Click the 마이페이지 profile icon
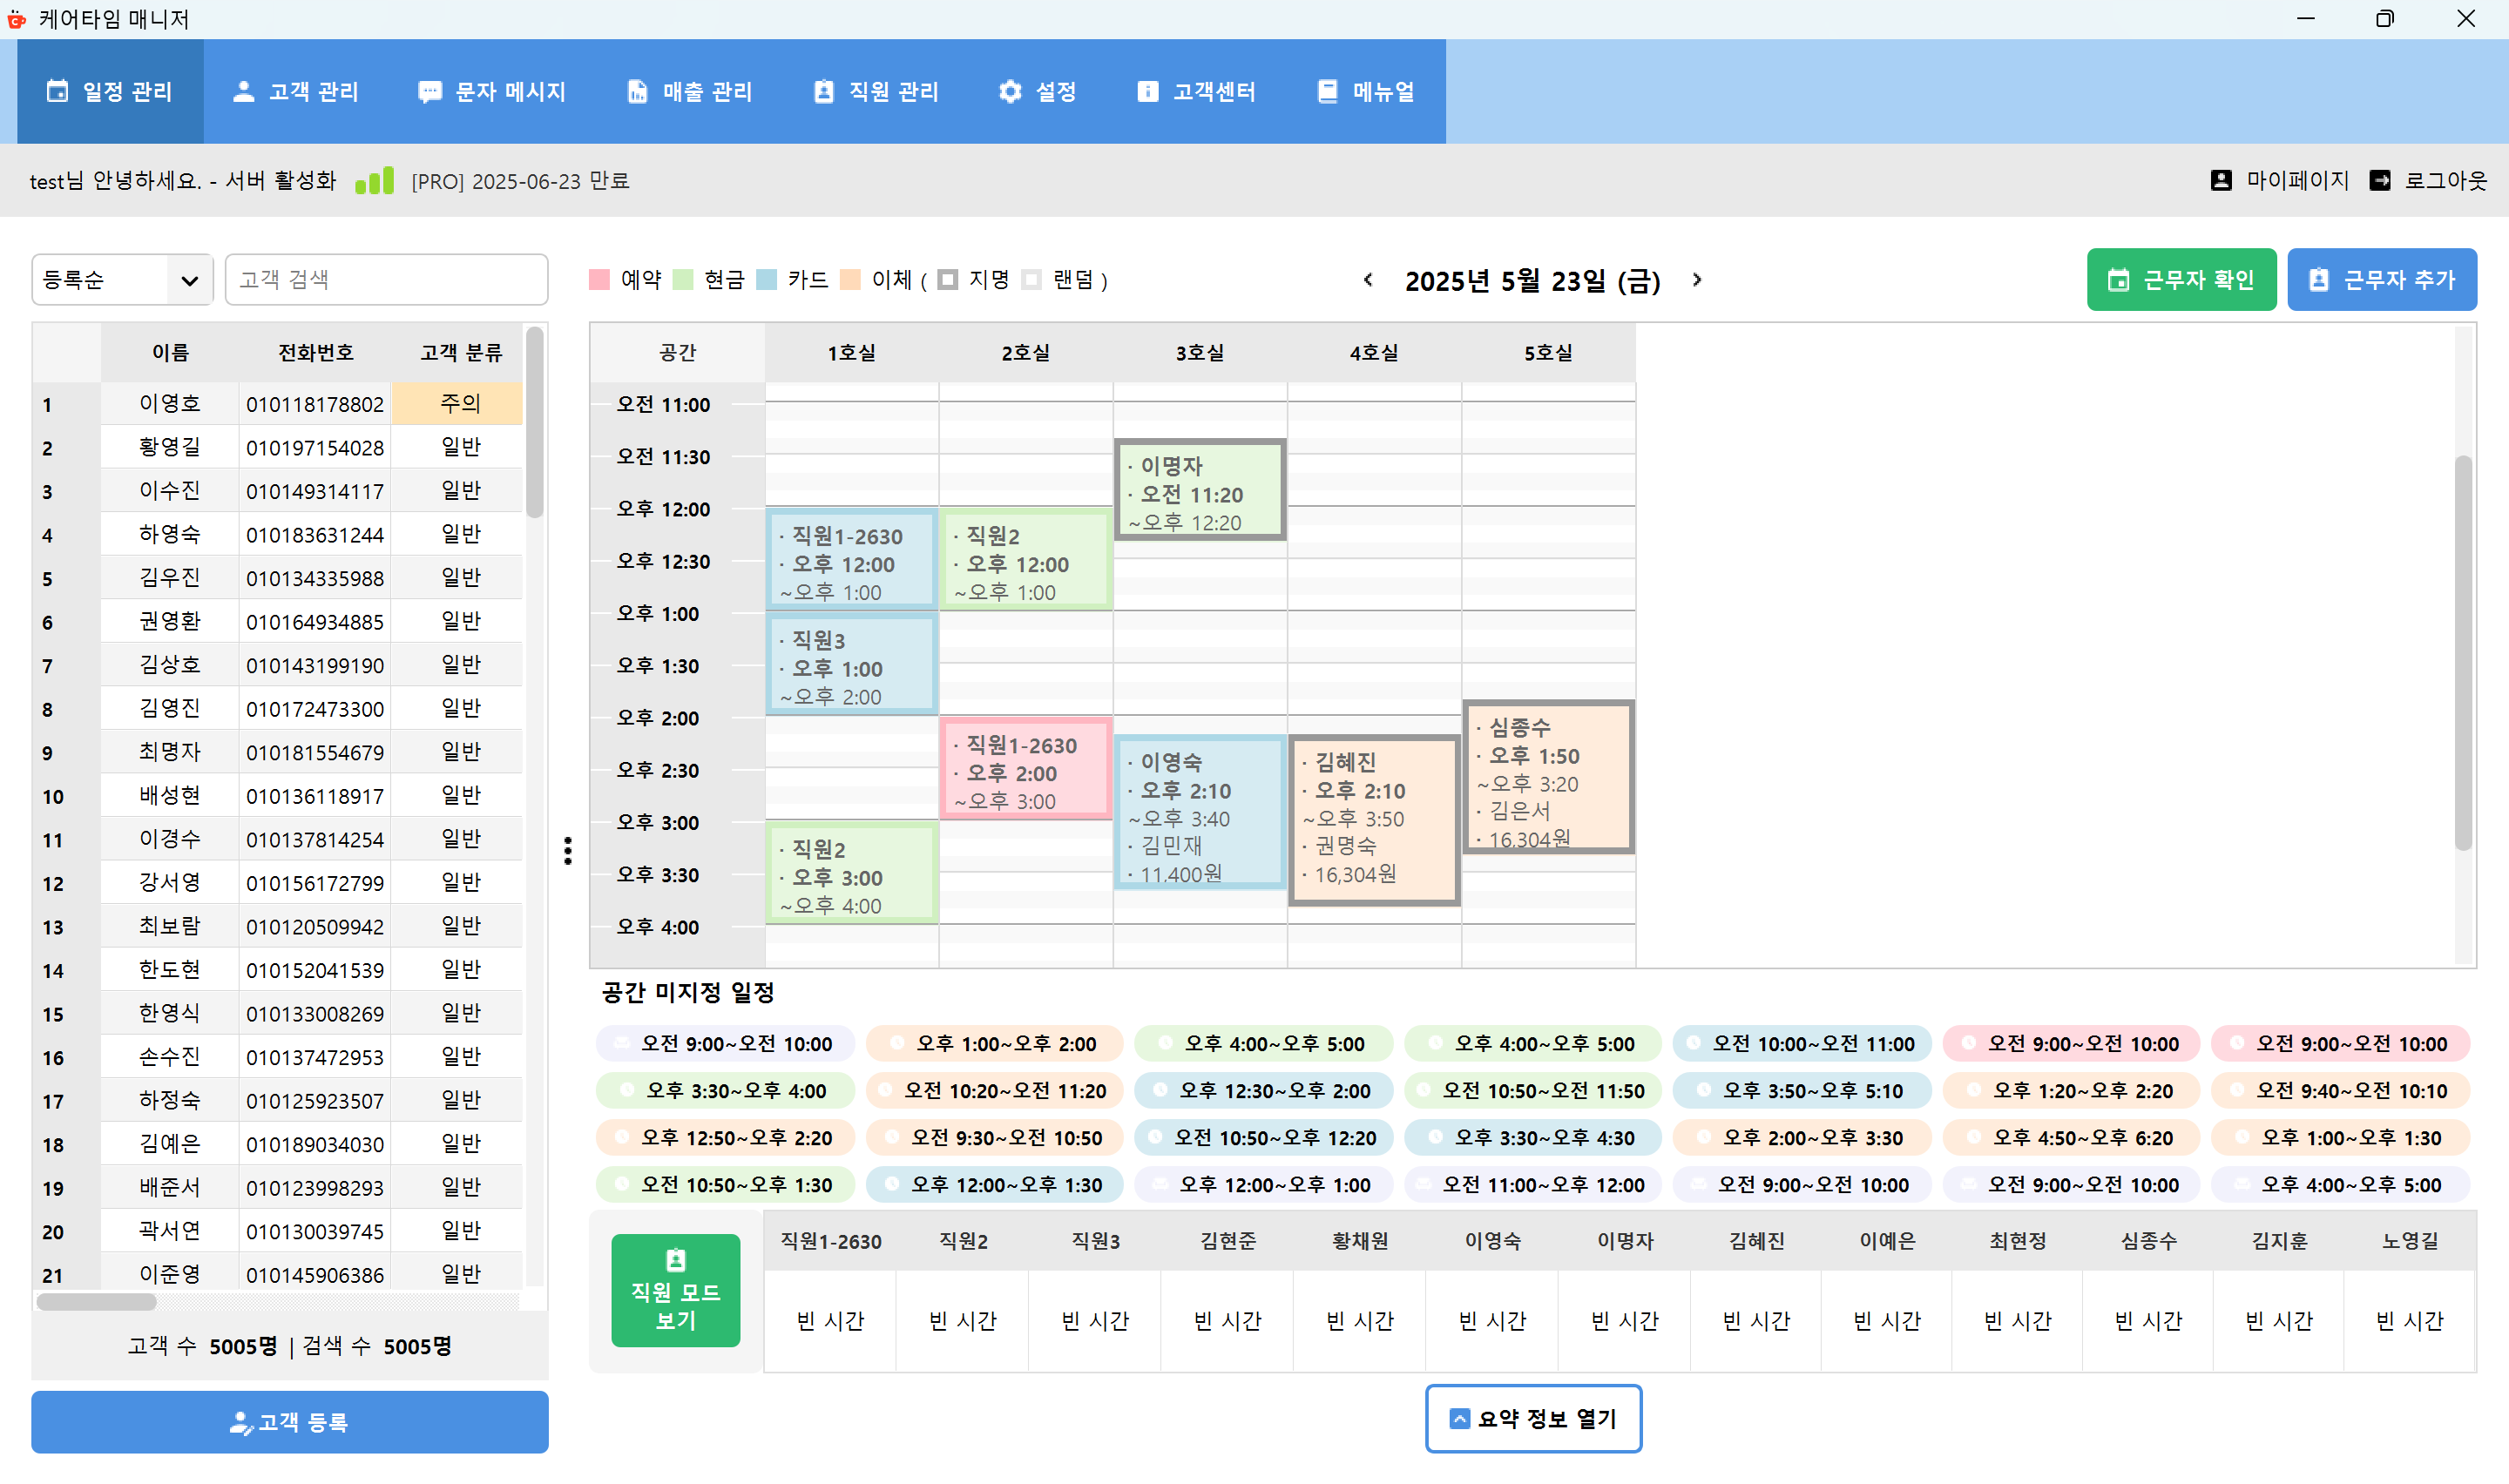This screenshot has width=2509, height=1484. [x=2221, y=180]
